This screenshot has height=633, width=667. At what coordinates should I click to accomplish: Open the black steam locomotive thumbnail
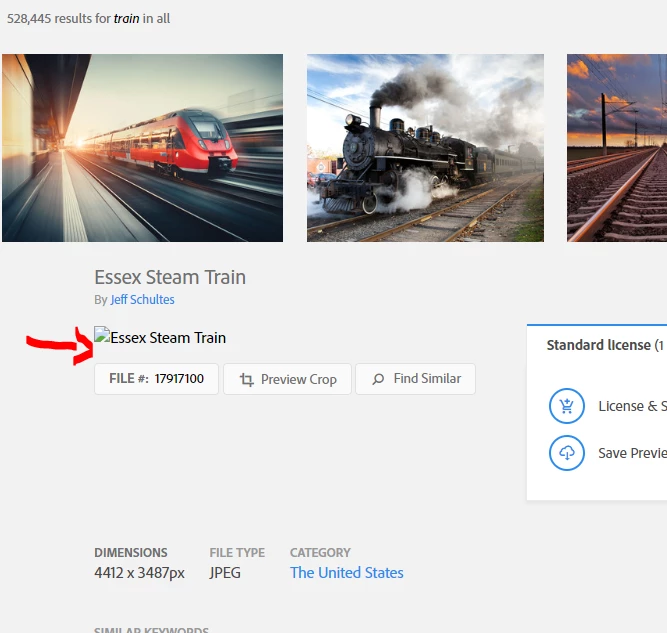[425, 148]
